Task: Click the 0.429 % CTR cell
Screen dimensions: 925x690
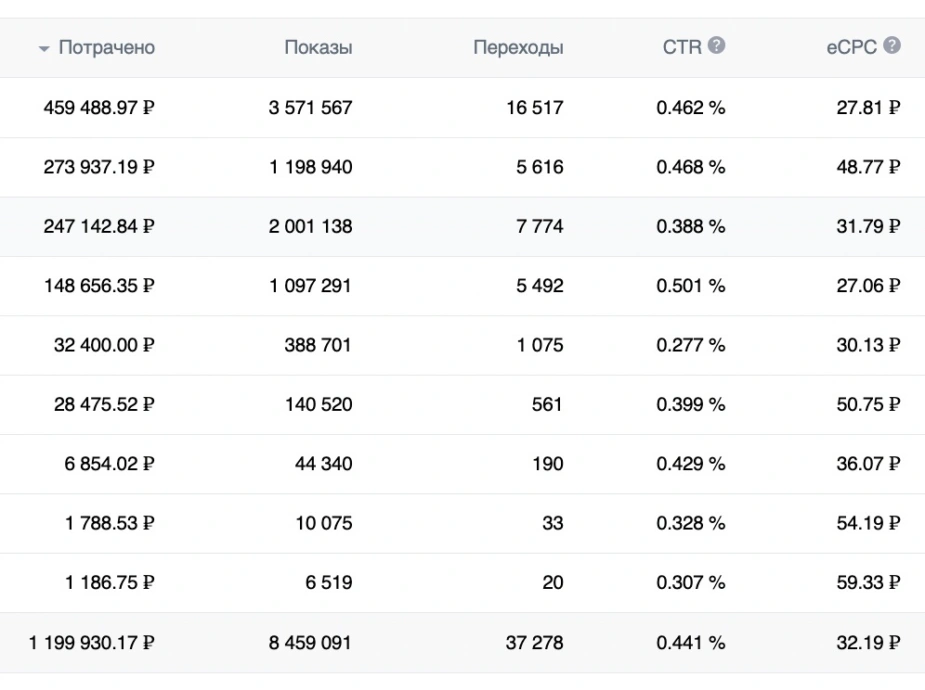Action: 691,464
